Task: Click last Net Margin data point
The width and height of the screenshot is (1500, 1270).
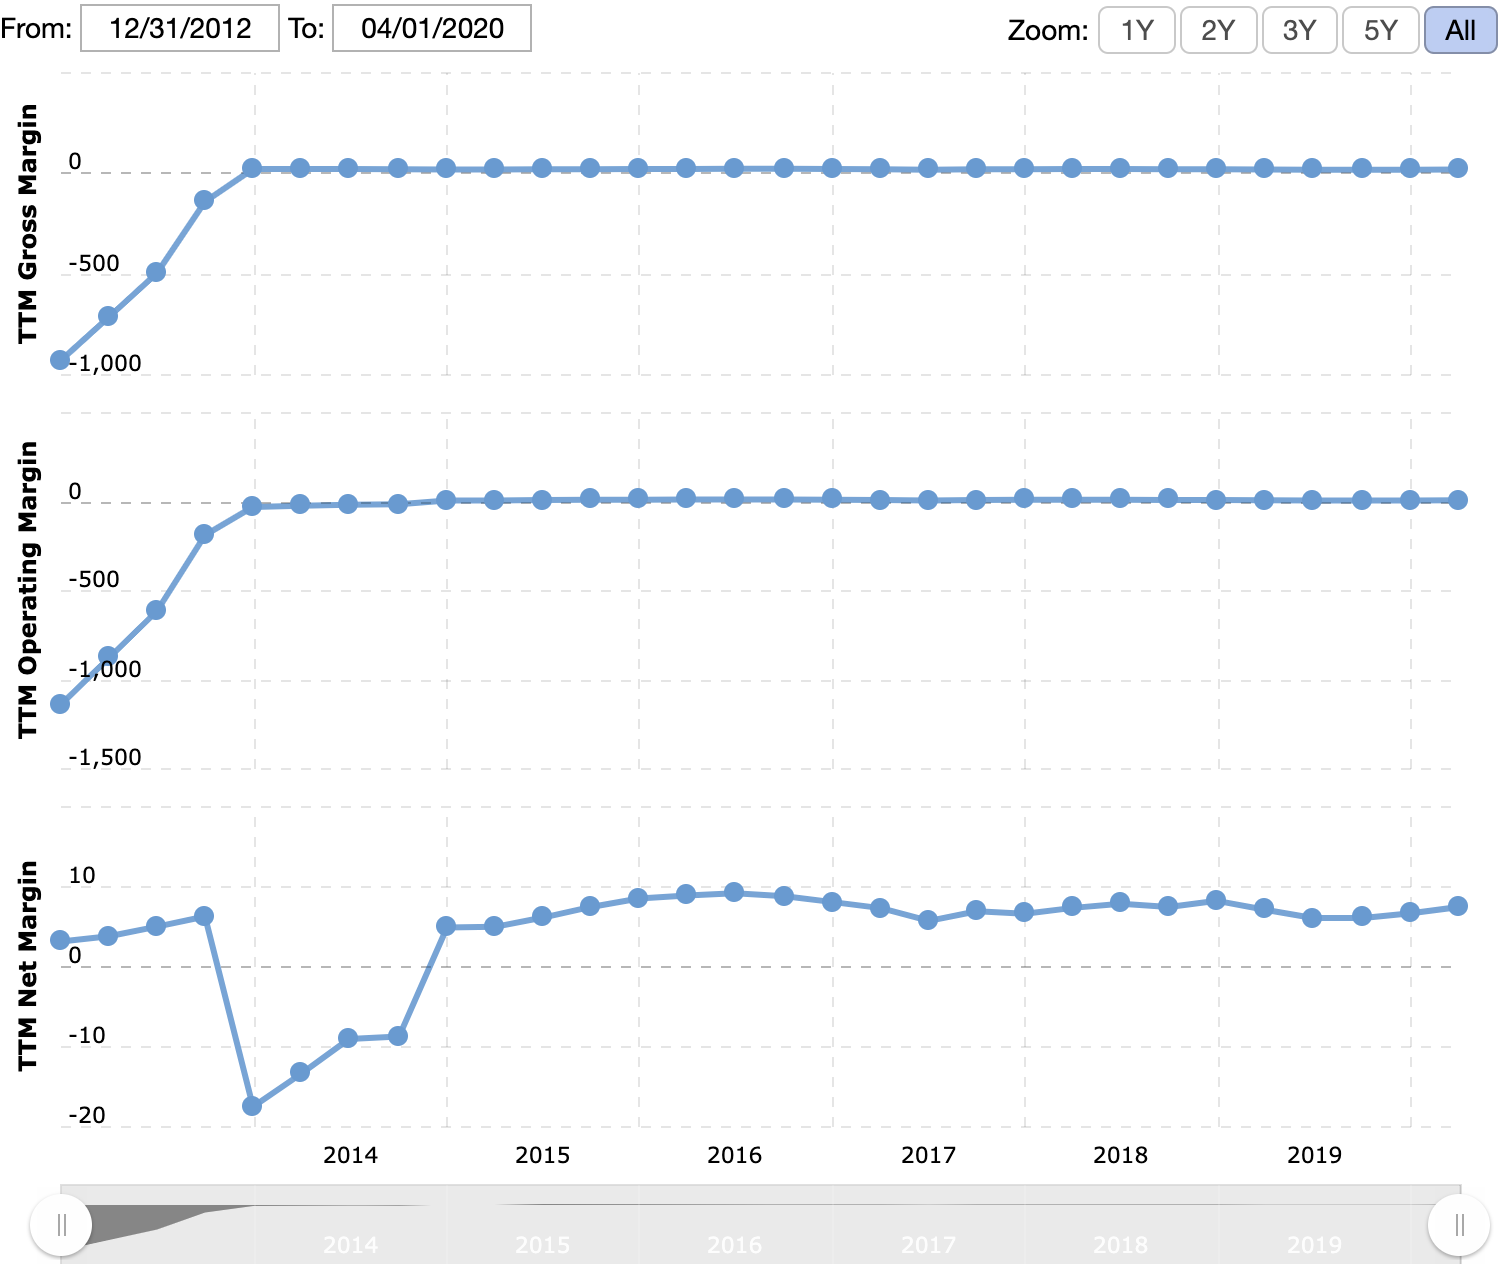Action: point(1458,906)
